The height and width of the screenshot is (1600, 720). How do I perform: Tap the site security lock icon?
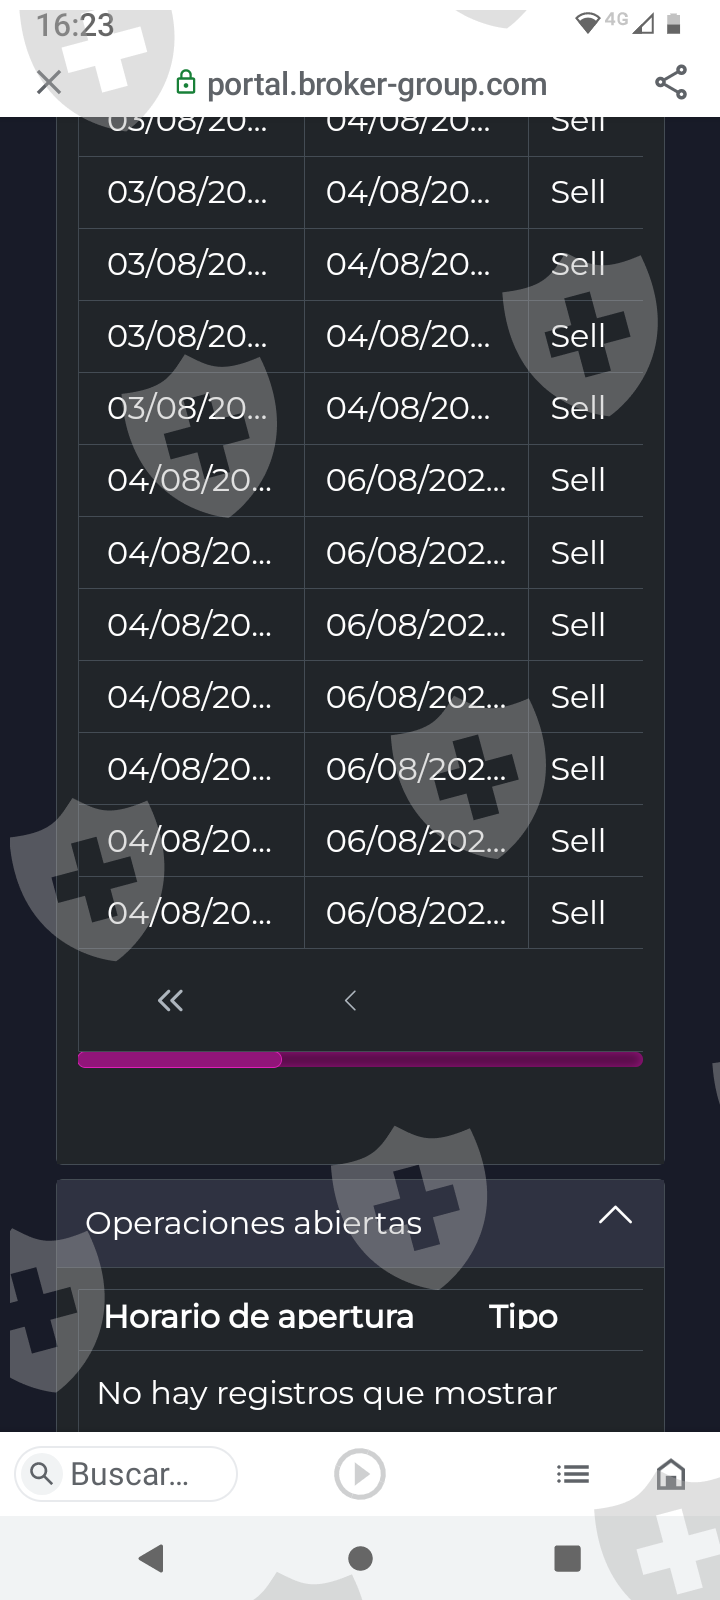tap(186, 83)
